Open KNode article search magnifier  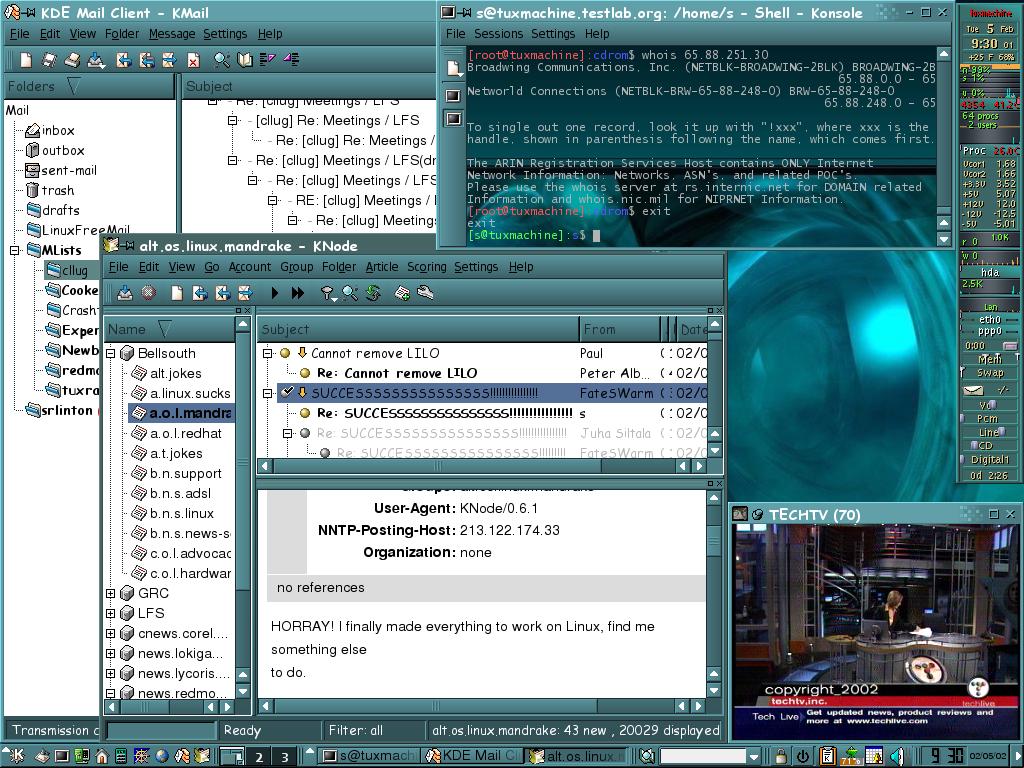tap(350, 293)
